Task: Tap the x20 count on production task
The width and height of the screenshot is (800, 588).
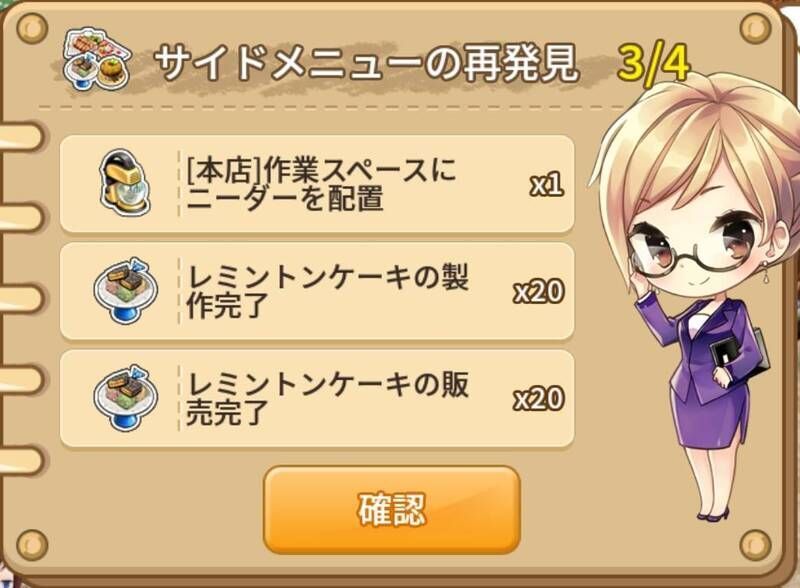Action: click(539, 291)
